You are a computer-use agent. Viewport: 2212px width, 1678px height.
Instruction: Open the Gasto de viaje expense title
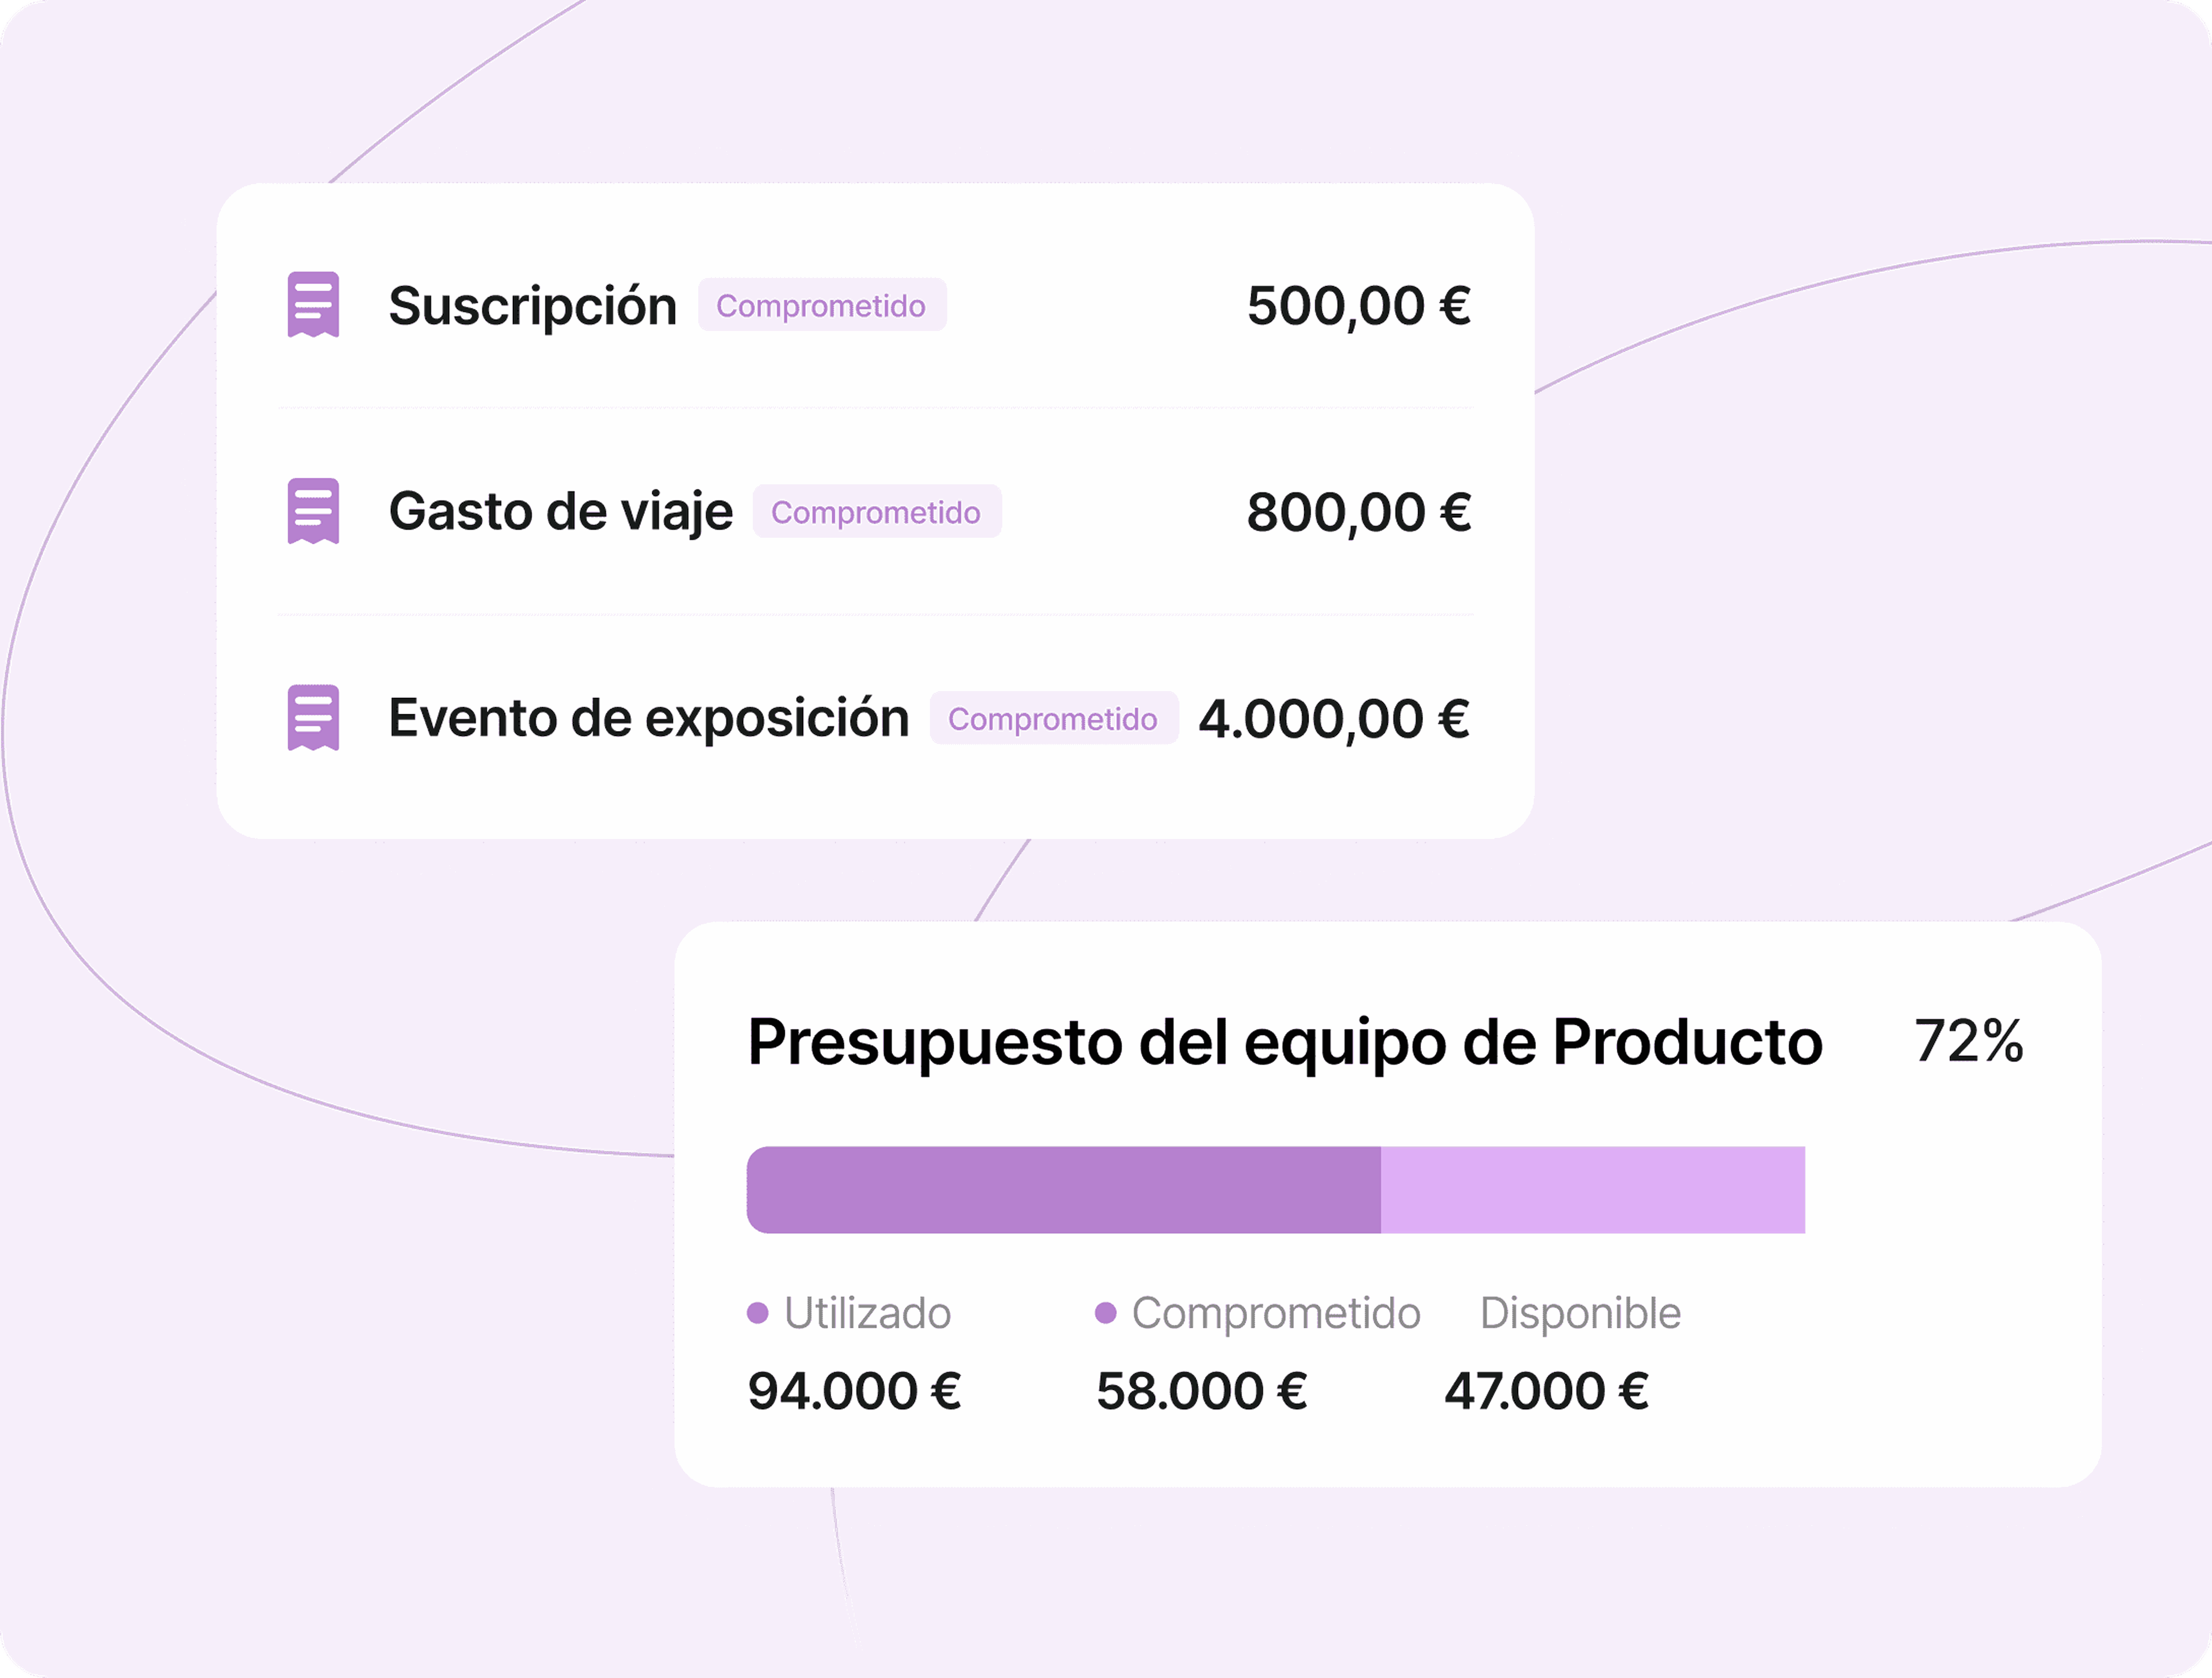561,512
